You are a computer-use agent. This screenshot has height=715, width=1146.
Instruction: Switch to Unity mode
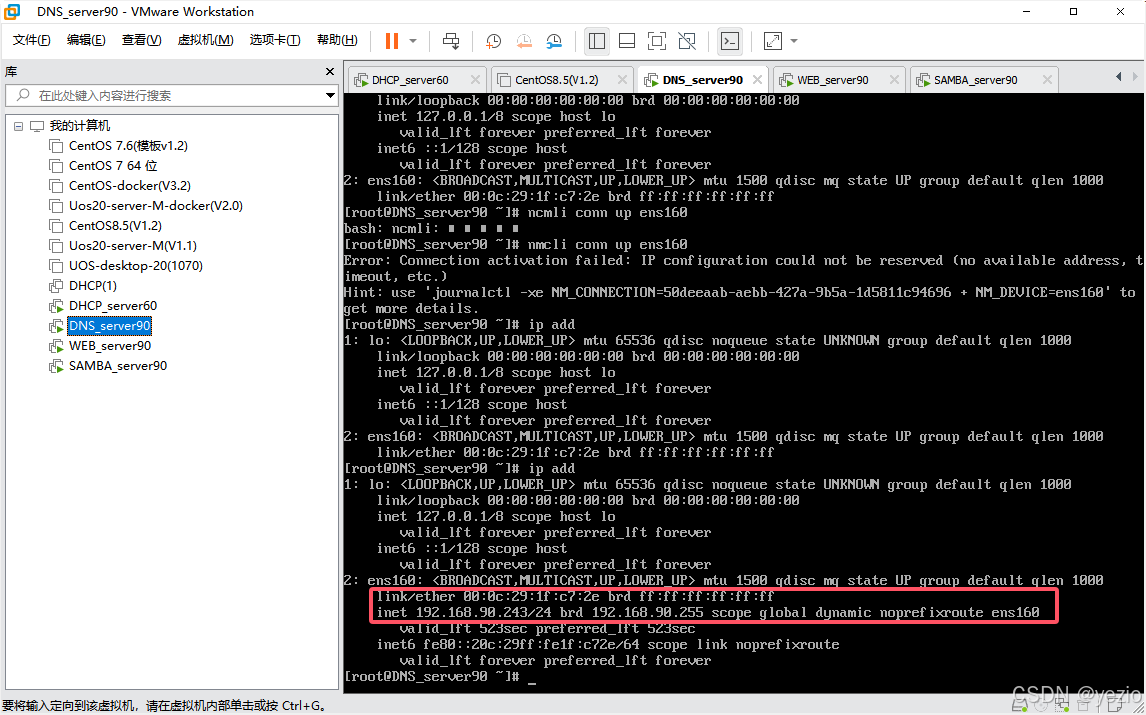tap(687, 41)
